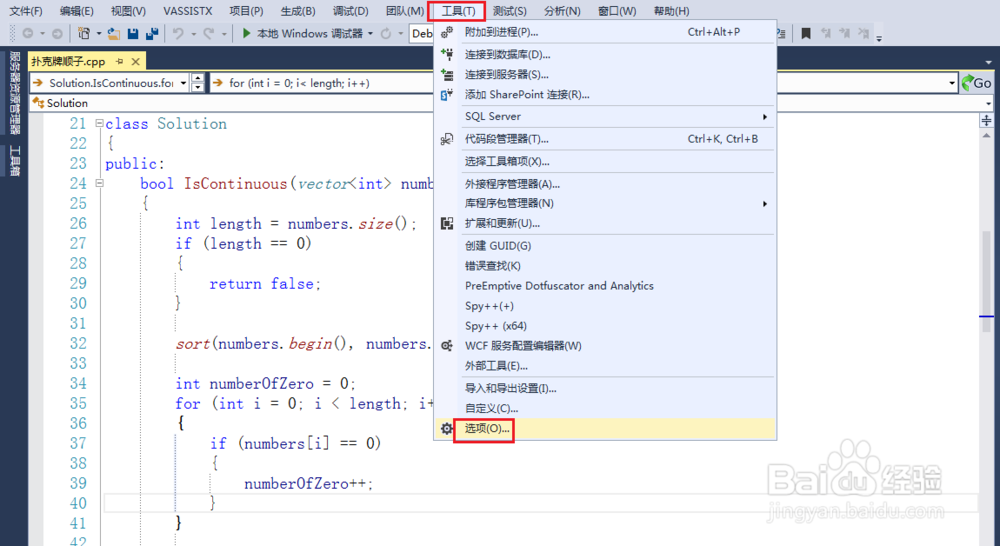
Task: Click the stepper beside the scope dropdown
Action: pos(198,83)
